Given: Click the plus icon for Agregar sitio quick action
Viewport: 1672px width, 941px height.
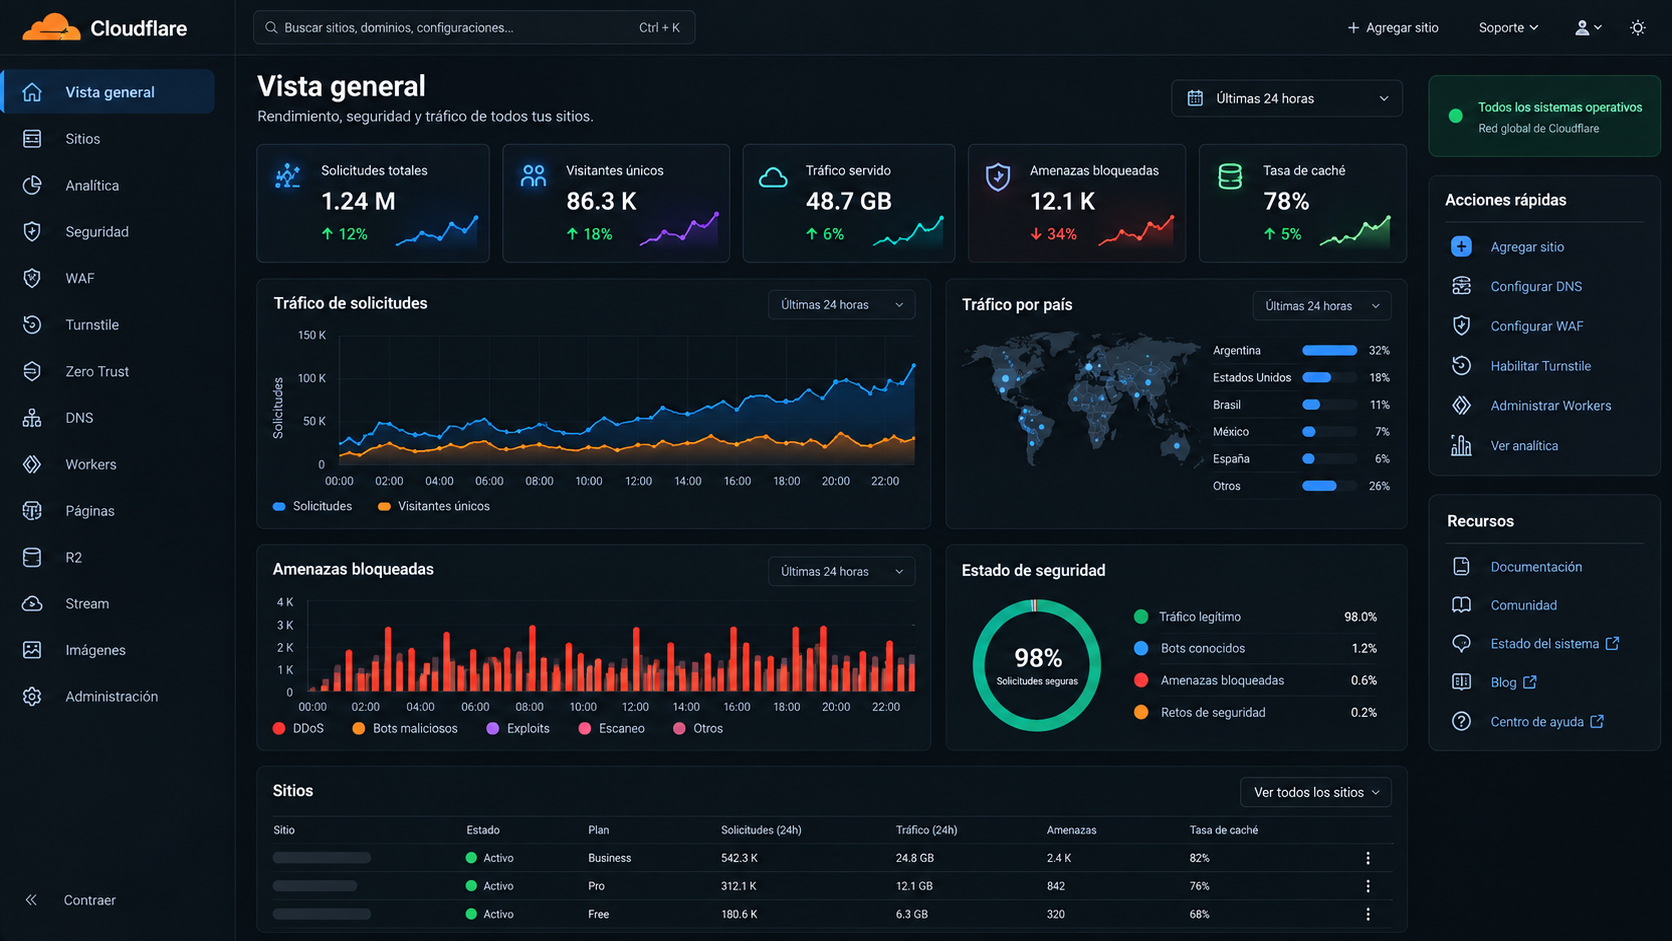Looking at the screenshot, I should pos(1461,246).
